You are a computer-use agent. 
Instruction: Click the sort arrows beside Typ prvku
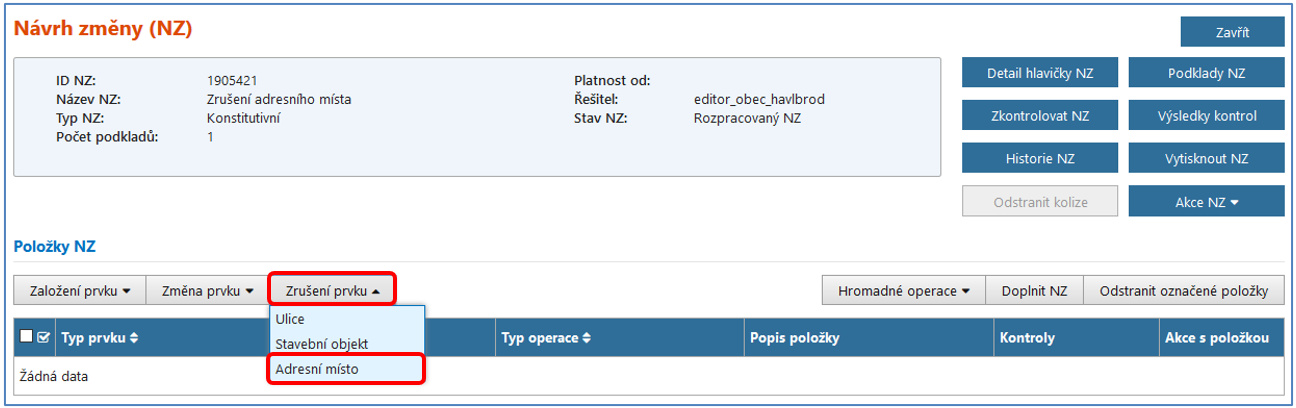click(134, 338)
